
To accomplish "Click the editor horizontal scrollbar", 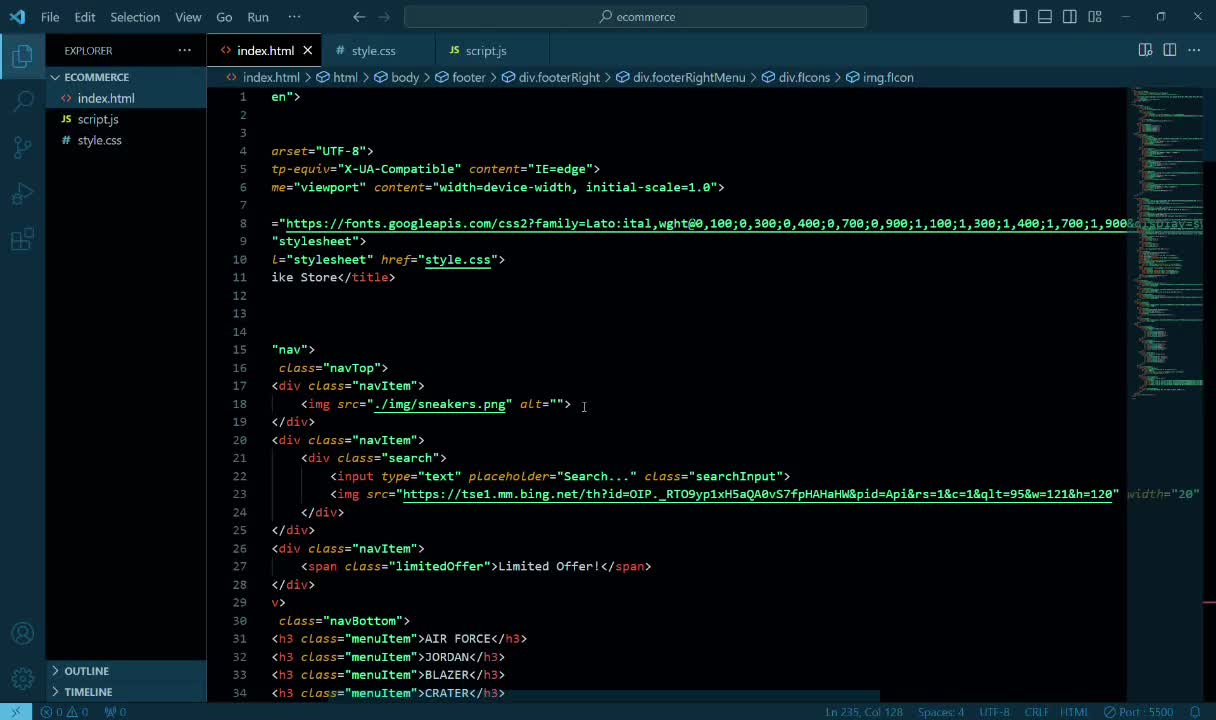I will click(x=604, y=696).
